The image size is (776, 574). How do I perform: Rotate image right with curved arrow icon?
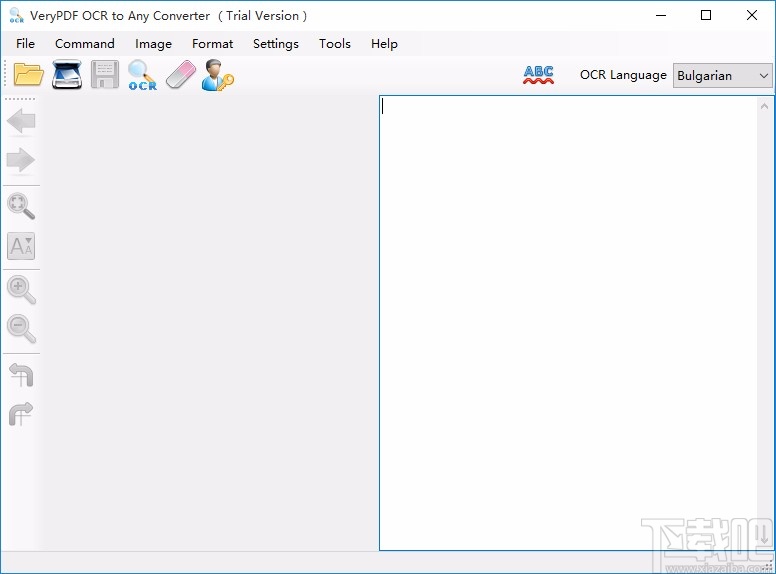click(x=21, y=414)
